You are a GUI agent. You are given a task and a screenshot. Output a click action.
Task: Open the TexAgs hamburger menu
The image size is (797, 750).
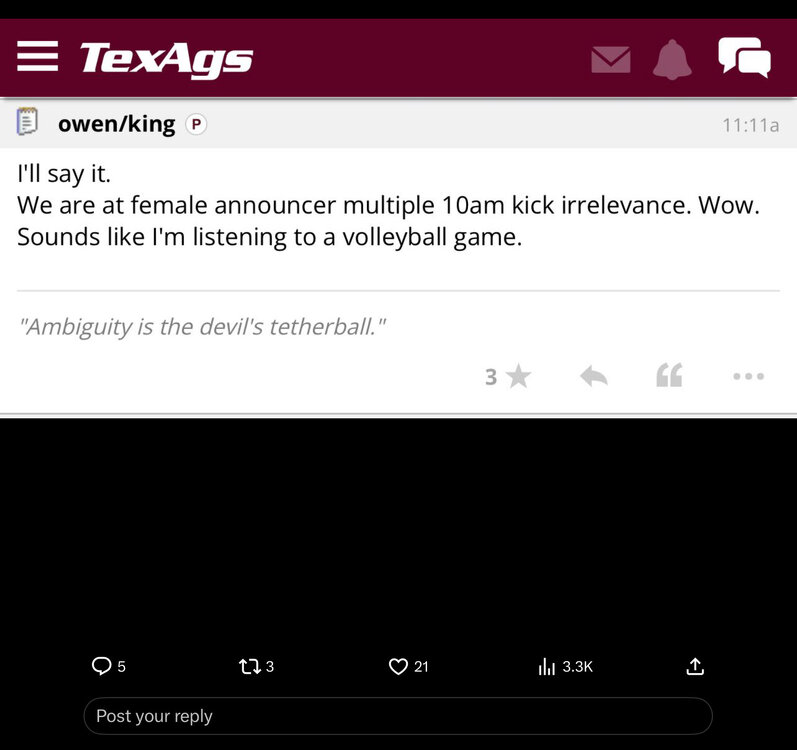[x=38, y=57]
